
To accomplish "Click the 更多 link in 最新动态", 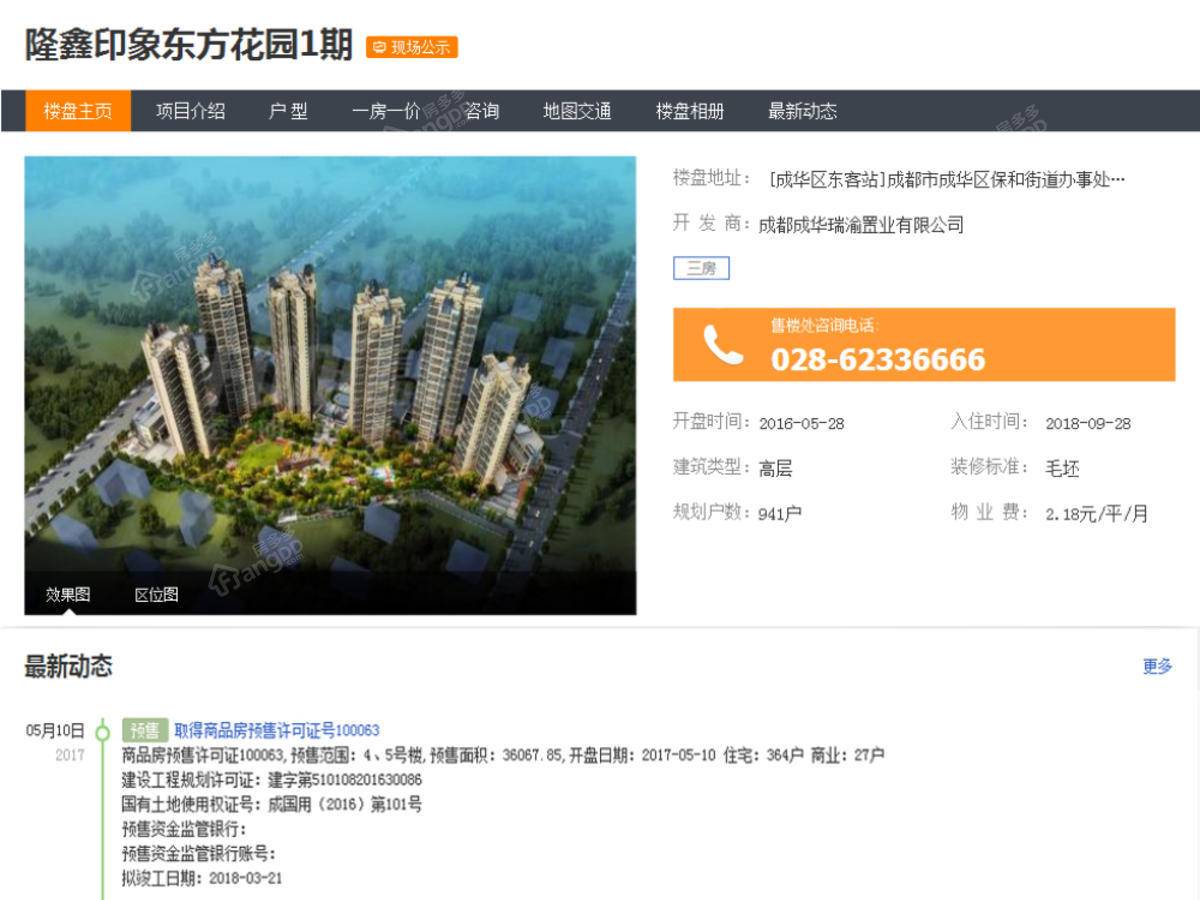I will pos(1158,666).
